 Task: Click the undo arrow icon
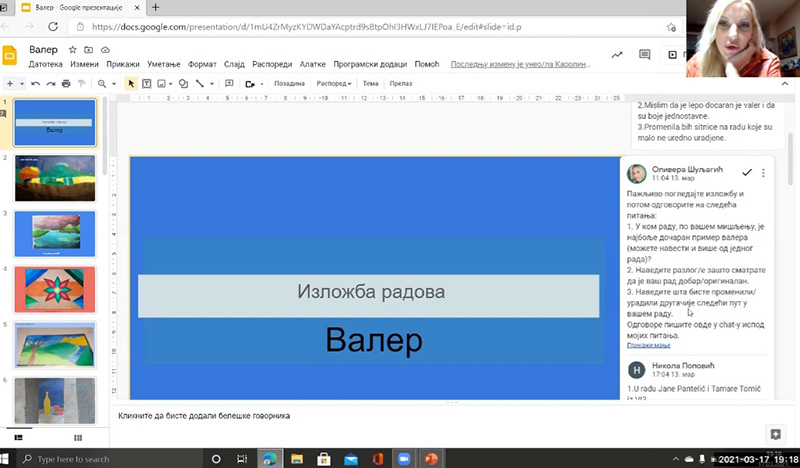[35, 83]
